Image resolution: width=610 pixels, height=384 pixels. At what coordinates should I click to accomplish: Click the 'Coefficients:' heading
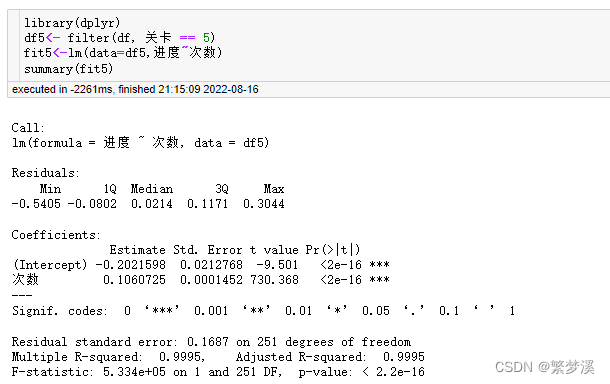point(56,235)
